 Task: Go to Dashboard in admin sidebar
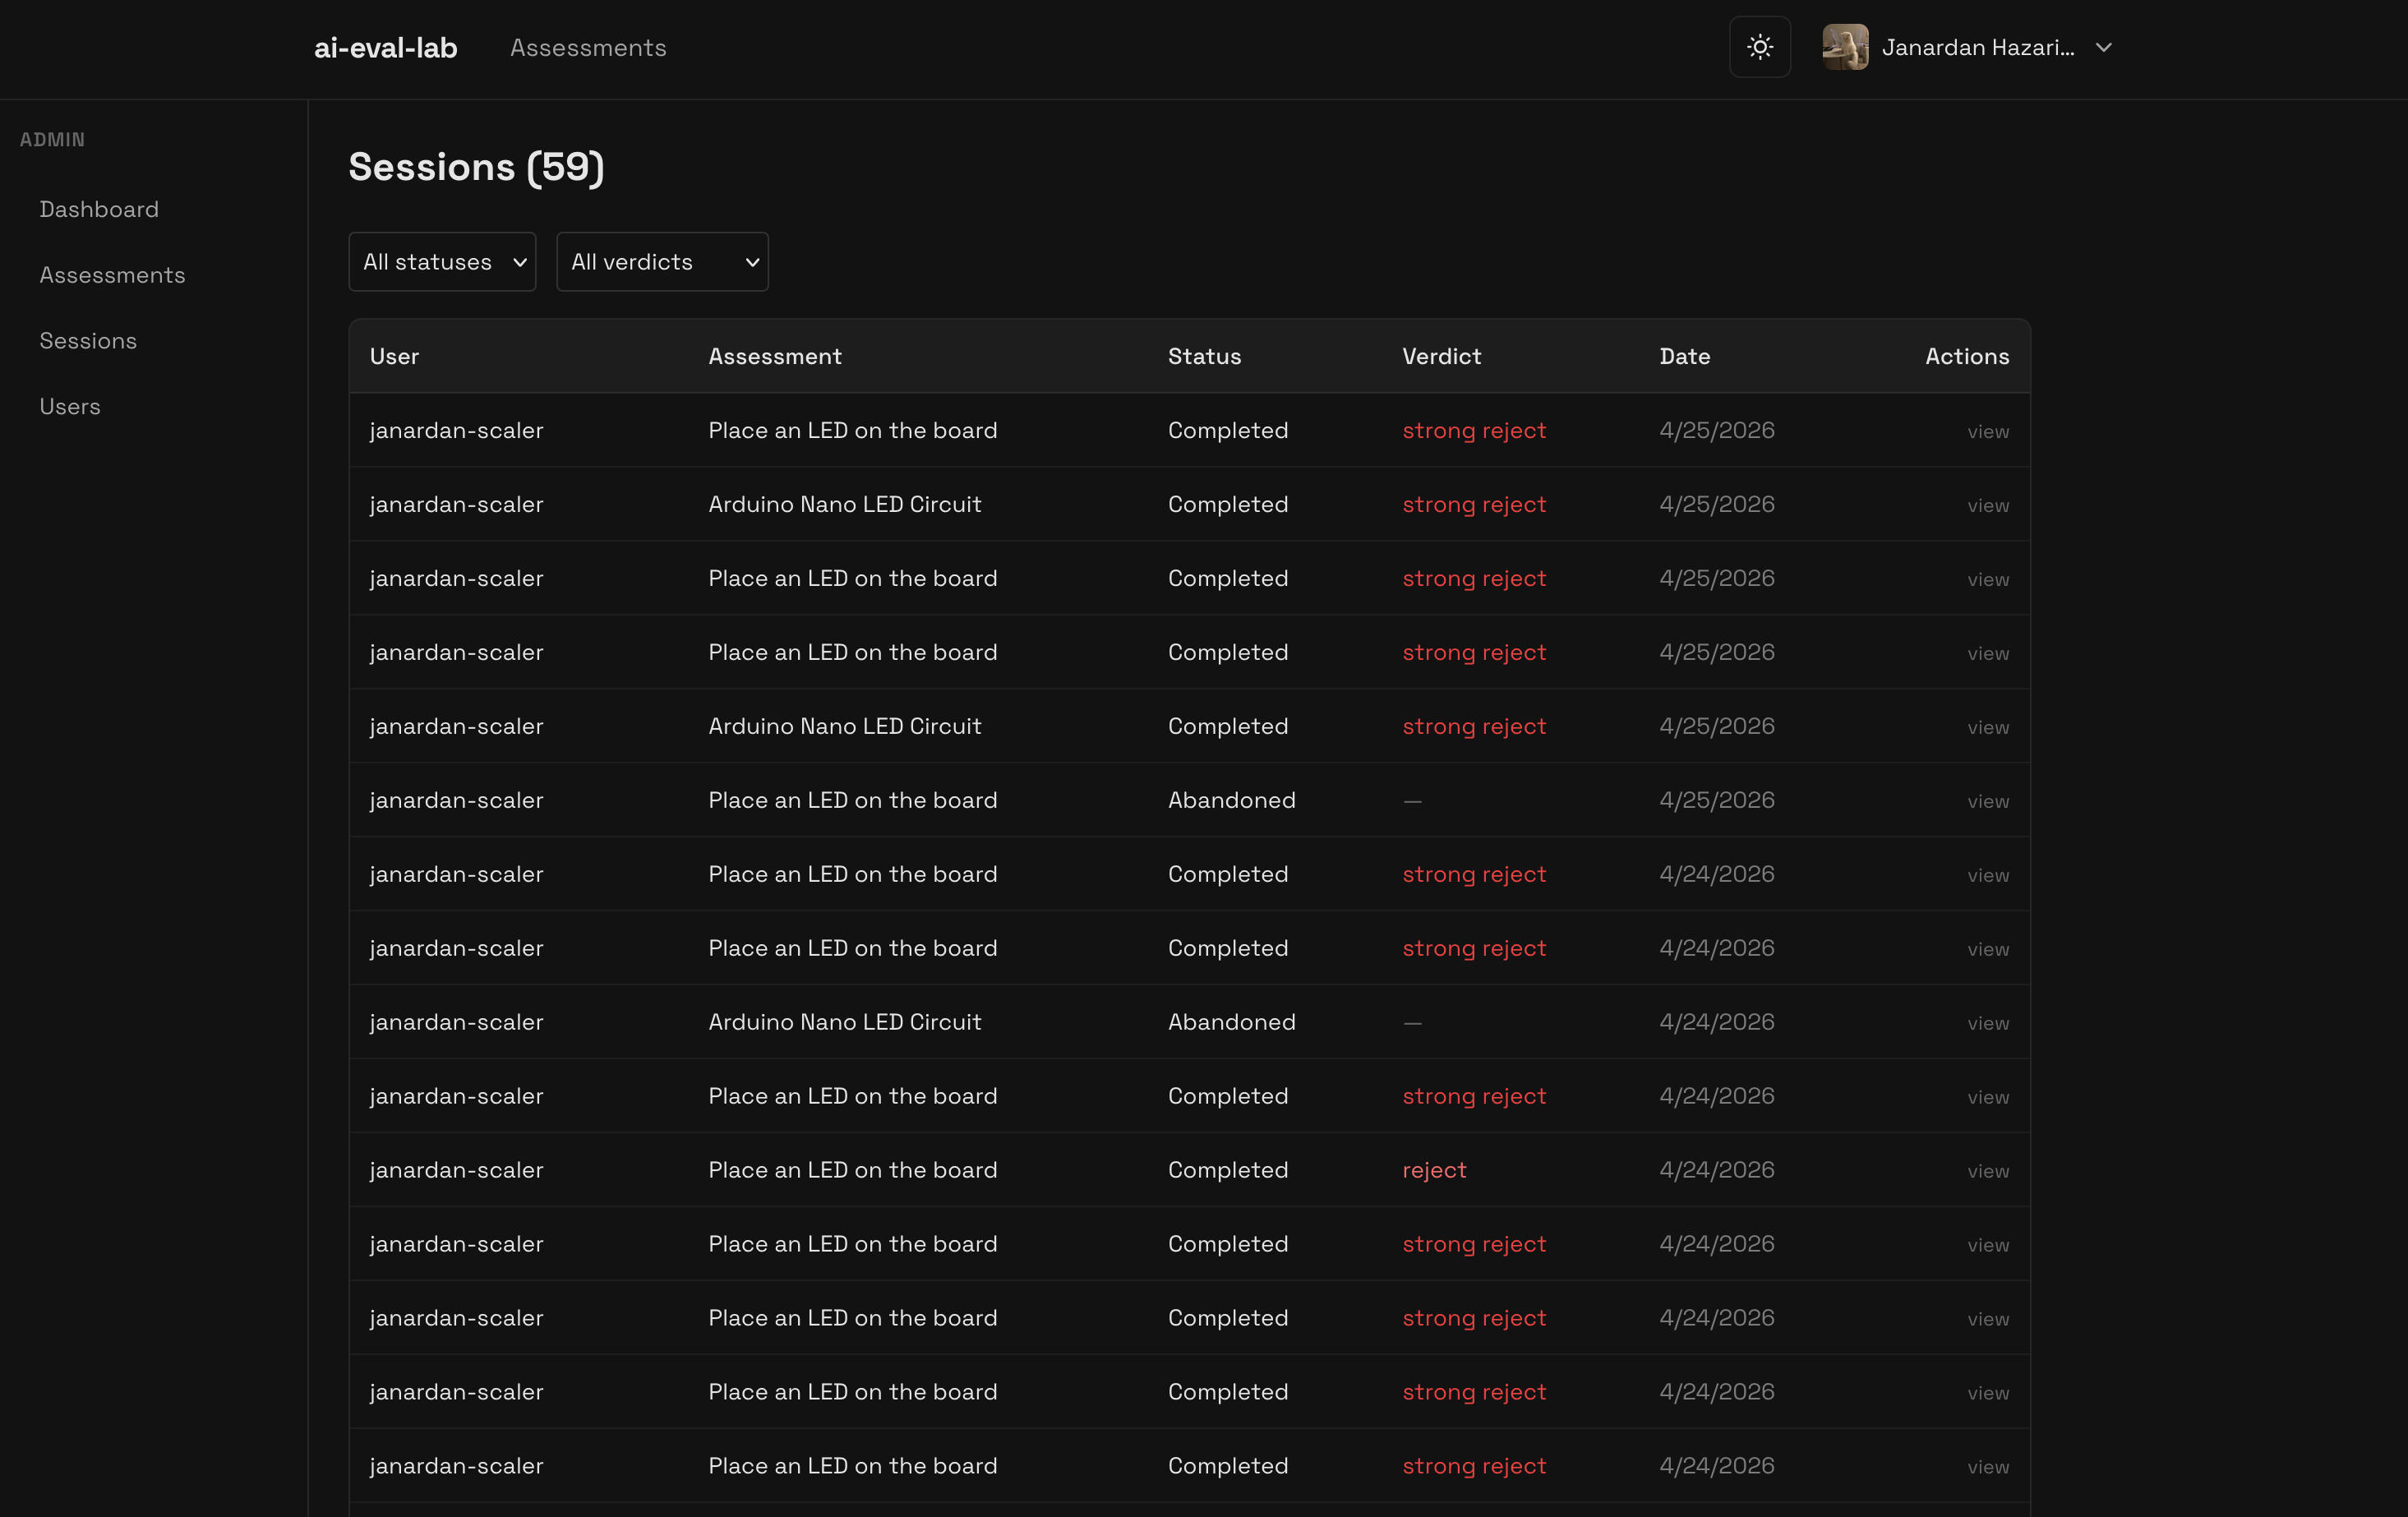[99, 209]
